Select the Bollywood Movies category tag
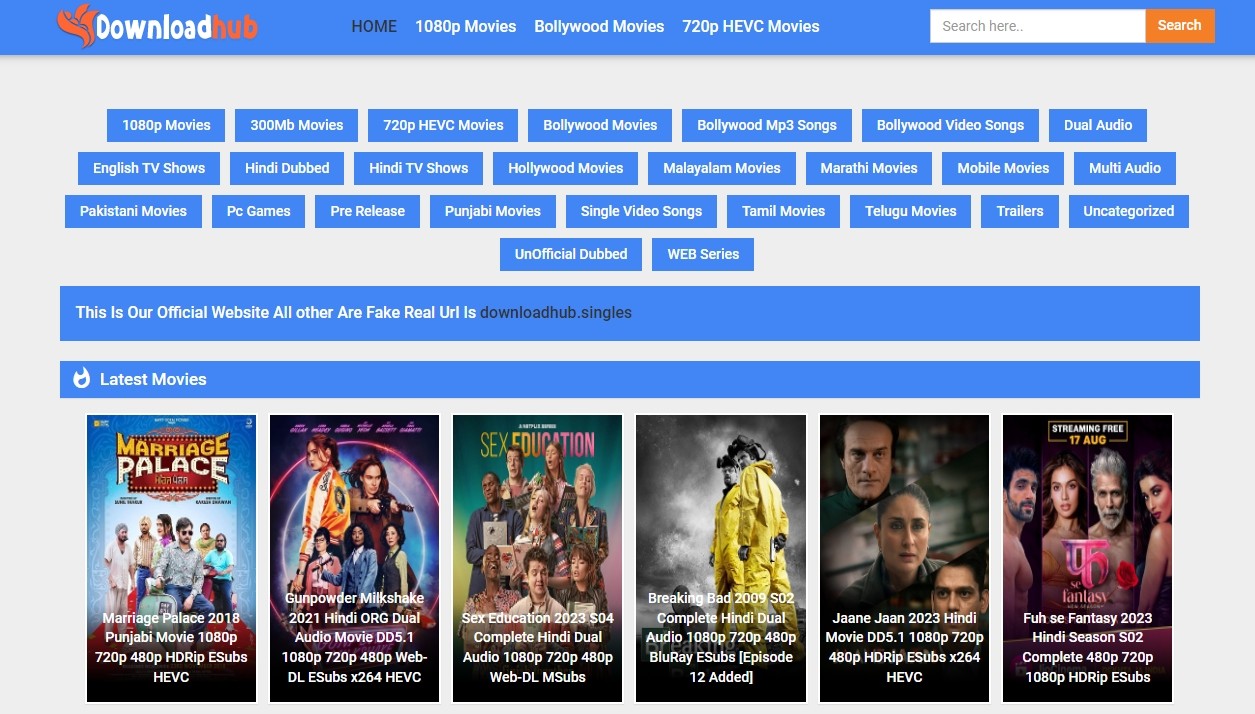This screenshot has height=714, width=1255. 600,125
